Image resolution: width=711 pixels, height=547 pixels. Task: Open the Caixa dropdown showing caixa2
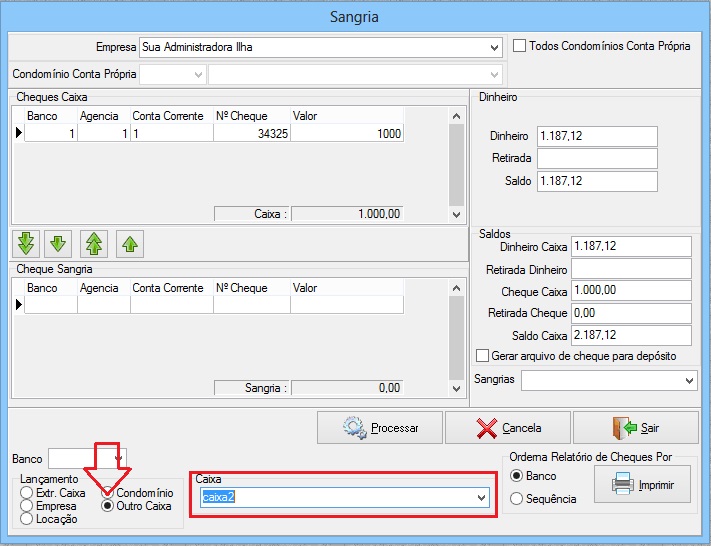(482, 498)
